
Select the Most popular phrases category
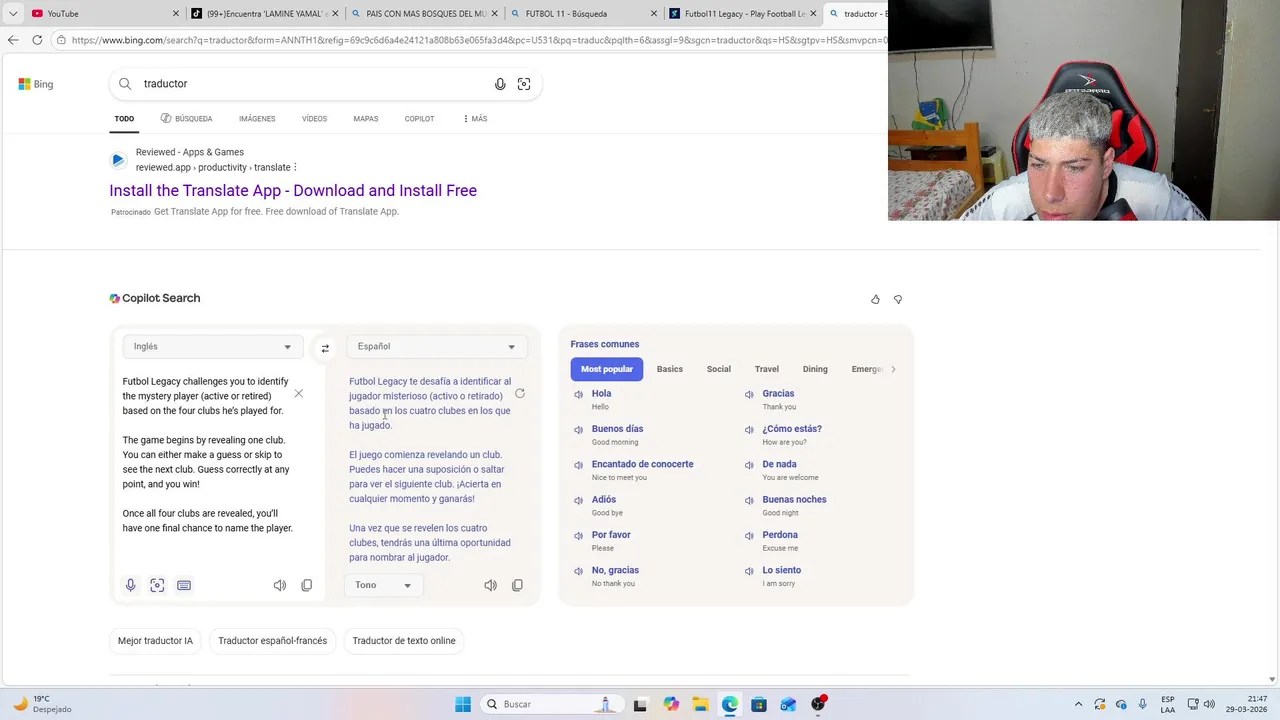tap(607, 369)
